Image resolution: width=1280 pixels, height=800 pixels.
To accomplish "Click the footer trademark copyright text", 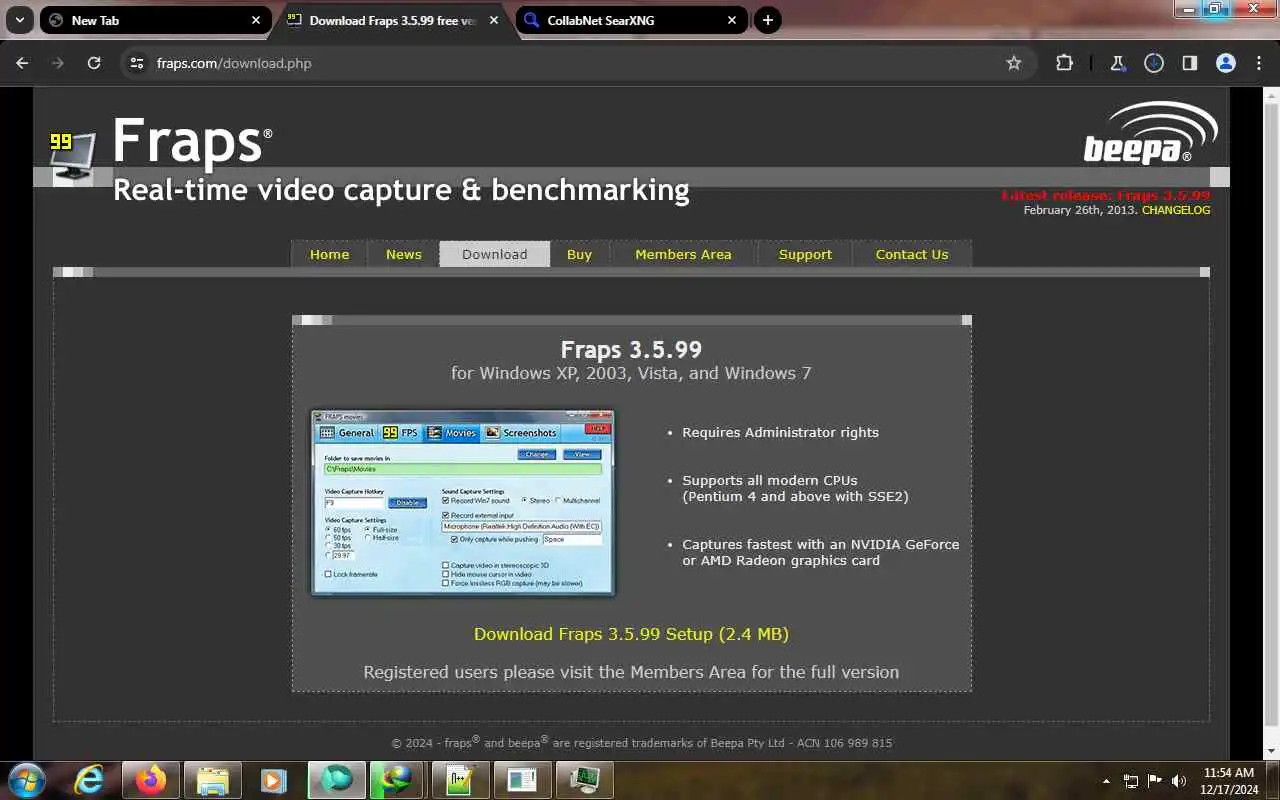I will pos(642,742).
